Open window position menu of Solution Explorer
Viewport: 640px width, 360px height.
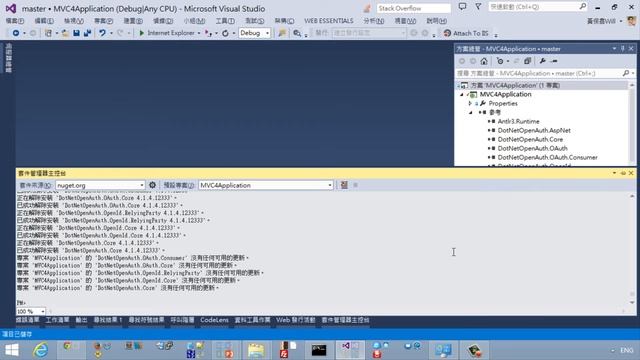click(614, 49)
